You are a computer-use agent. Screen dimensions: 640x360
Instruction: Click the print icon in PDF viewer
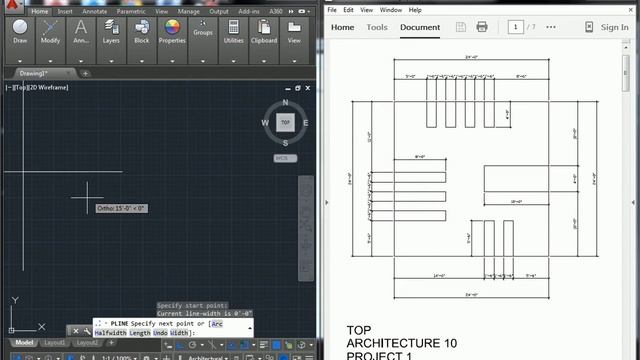click(482, 27)
